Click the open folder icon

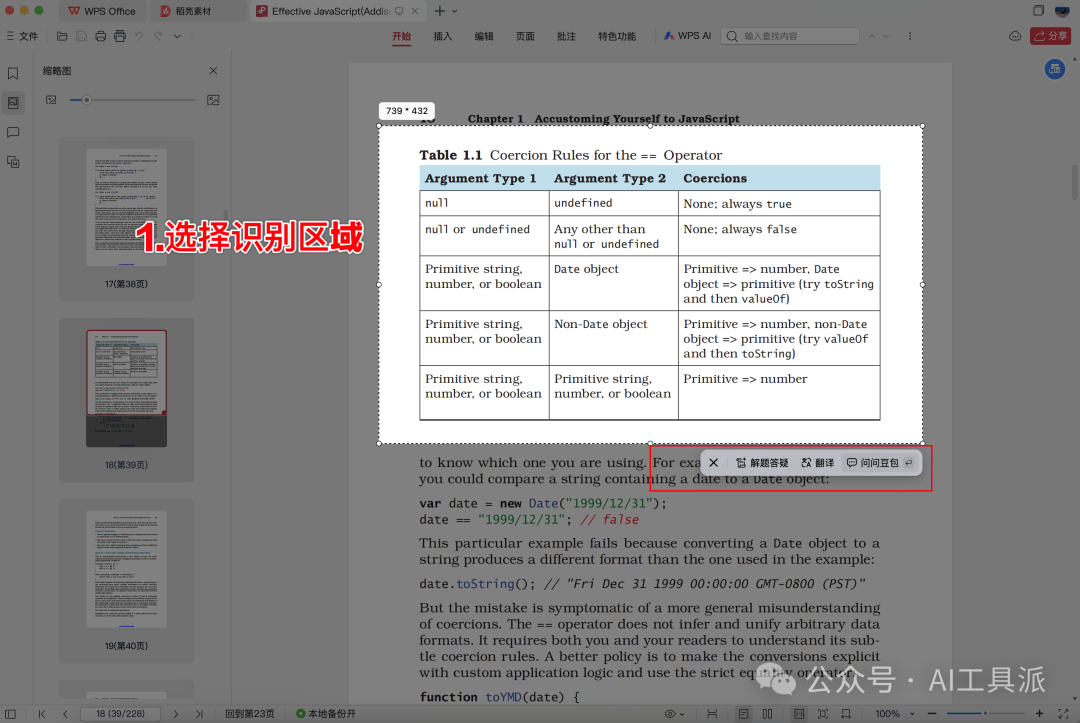click(x=62, y=36)
